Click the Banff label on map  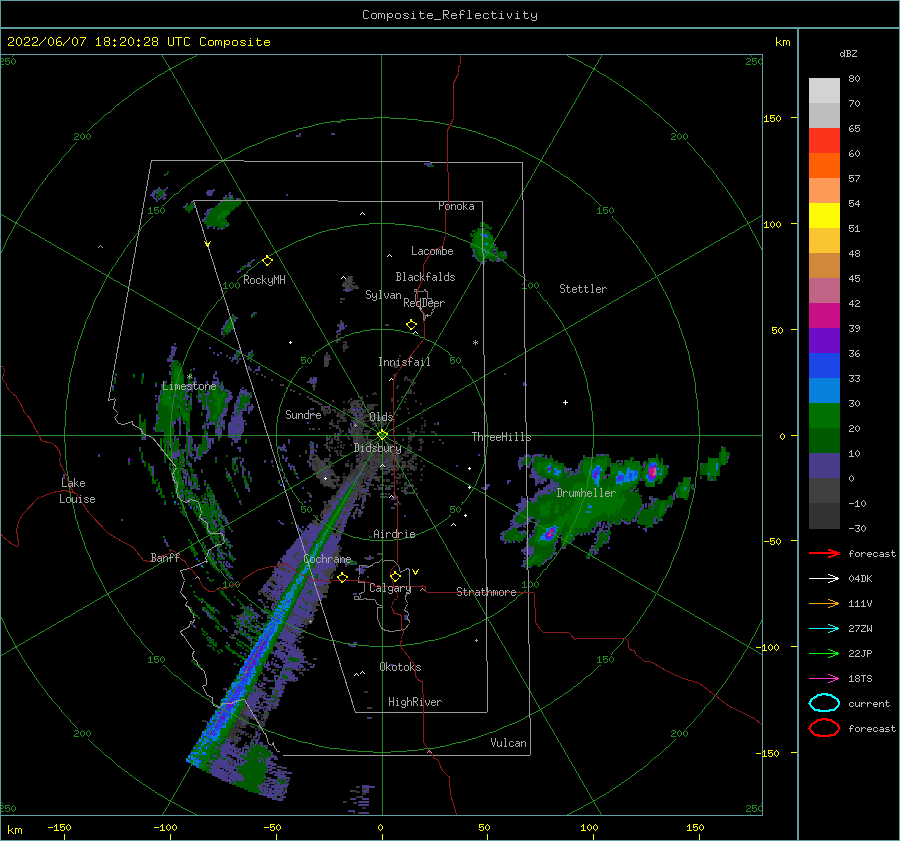coord(165,557)
